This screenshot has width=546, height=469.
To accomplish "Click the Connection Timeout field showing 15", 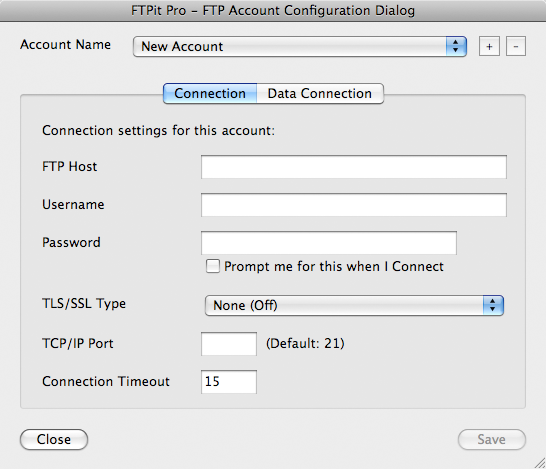I will coord(229,382).
